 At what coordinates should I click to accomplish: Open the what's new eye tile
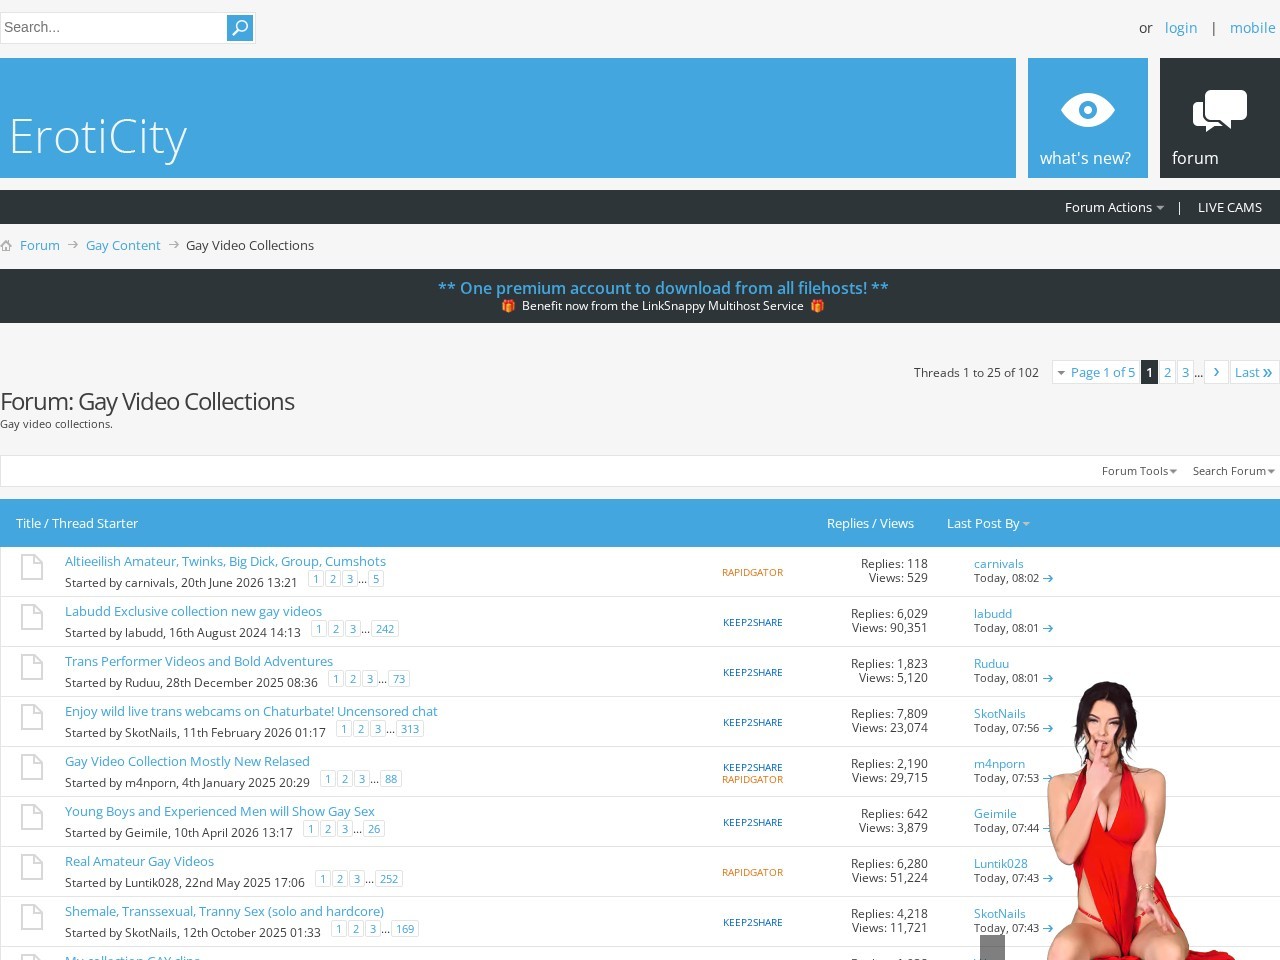click(x=1088, y=118)
